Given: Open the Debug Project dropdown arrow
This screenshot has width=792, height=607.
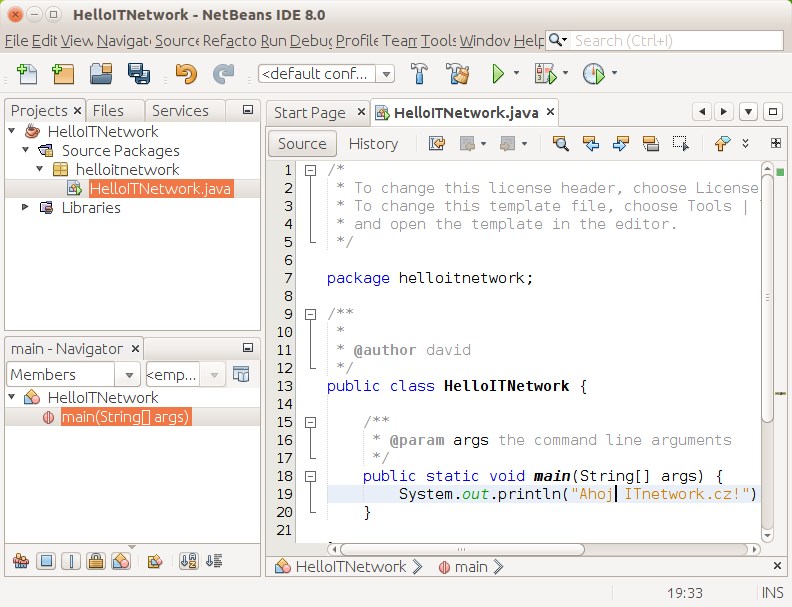Looking at the screenshot, I should click(565, 73).
